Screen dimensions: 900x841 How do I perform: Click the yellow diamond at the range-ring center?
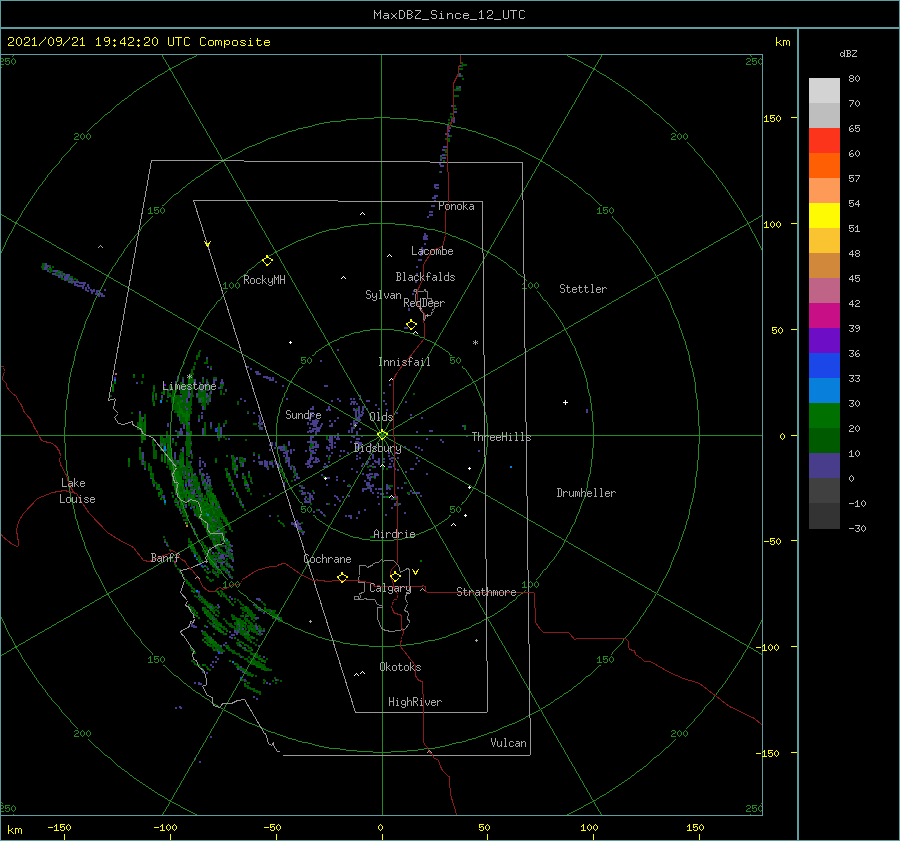point(382,435)
